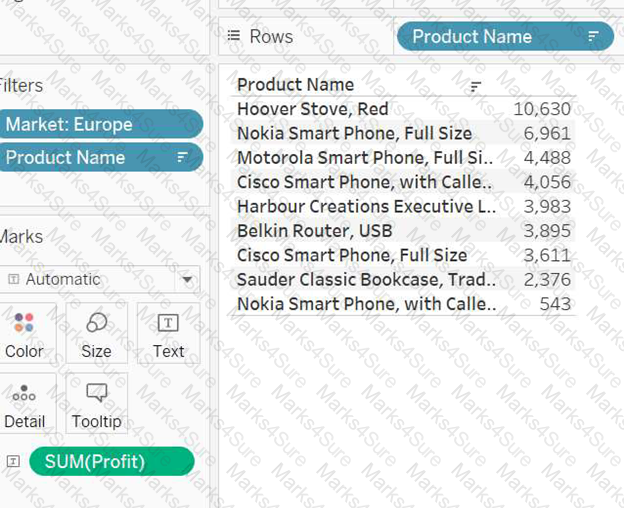Click the Marks card heading
The width and height of the screenshot is (624, 508).
click(21, 237)
